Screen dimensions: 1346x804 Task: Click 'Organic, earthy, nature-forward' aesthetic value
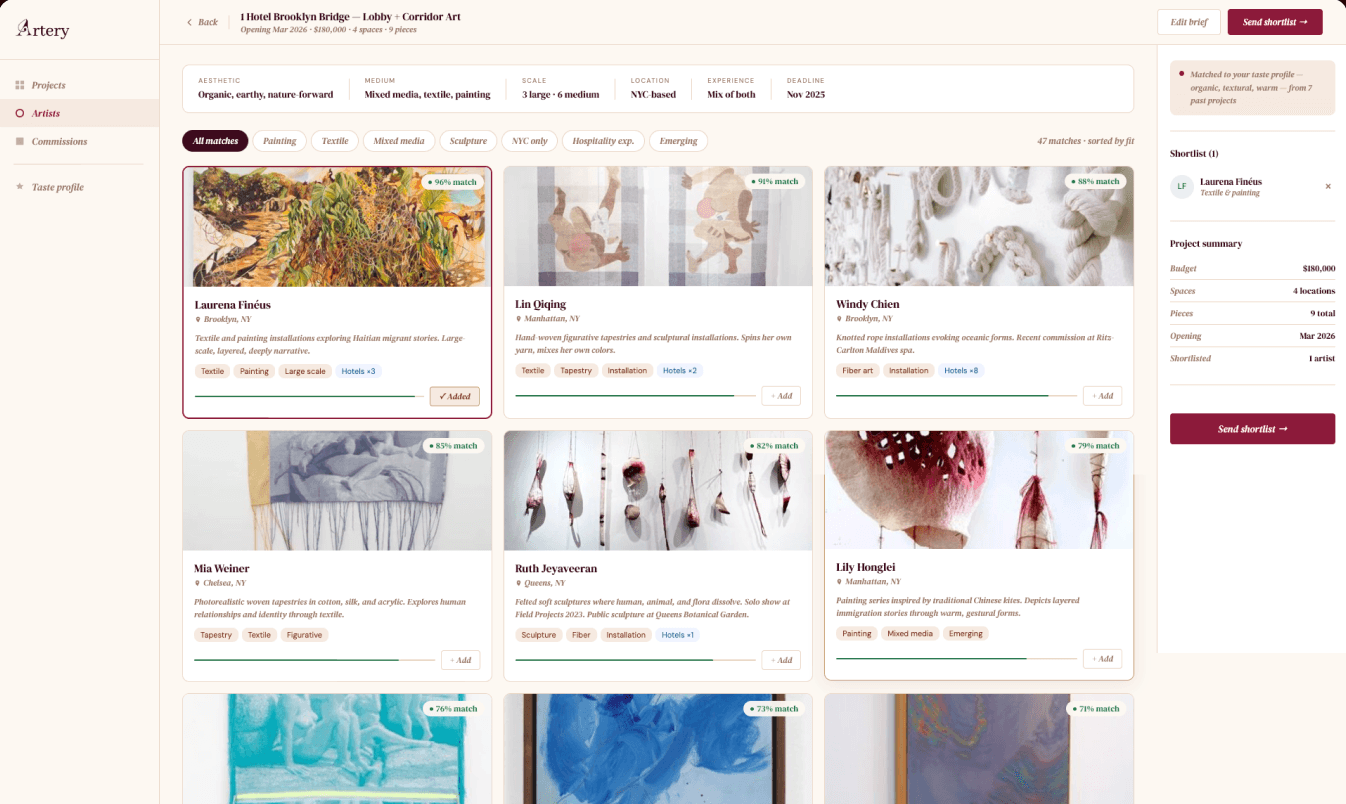[x=266, y=95]
